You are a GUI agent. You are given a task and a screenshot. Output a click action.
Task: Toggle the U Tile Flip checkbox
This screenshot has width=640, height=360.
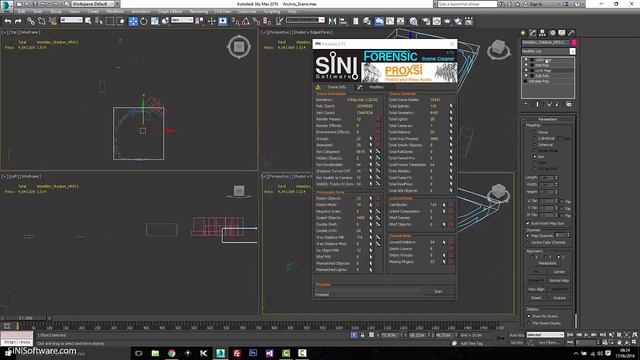[x=562, y=201]
